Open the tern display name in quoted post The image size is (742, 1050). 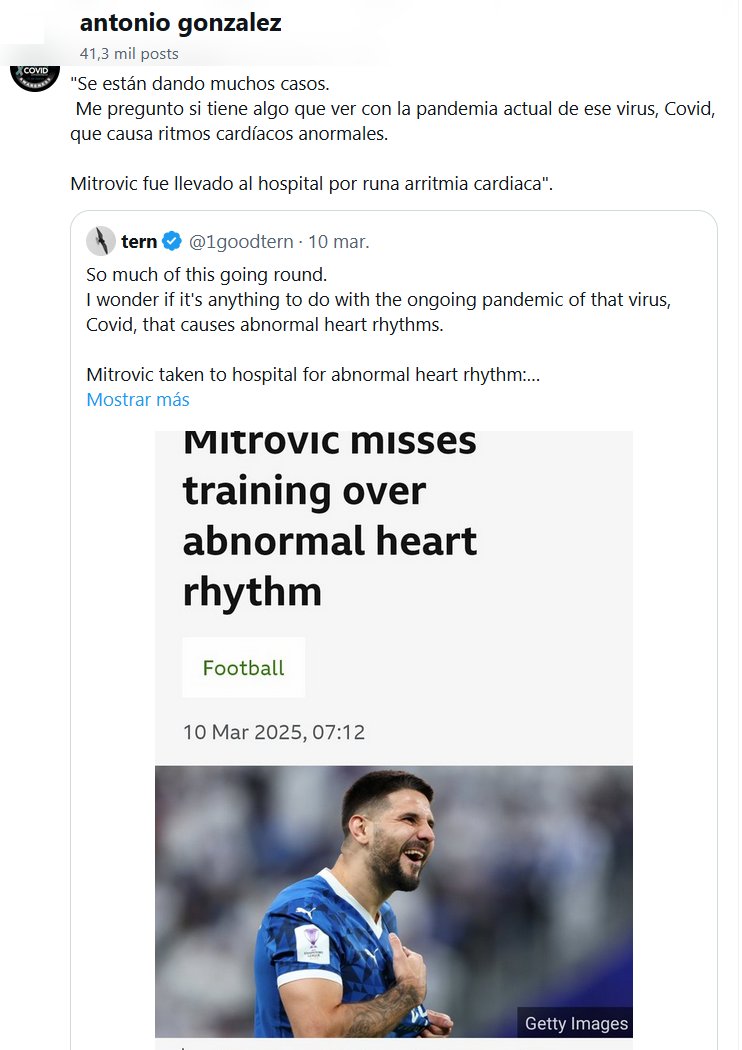point(139,241)
